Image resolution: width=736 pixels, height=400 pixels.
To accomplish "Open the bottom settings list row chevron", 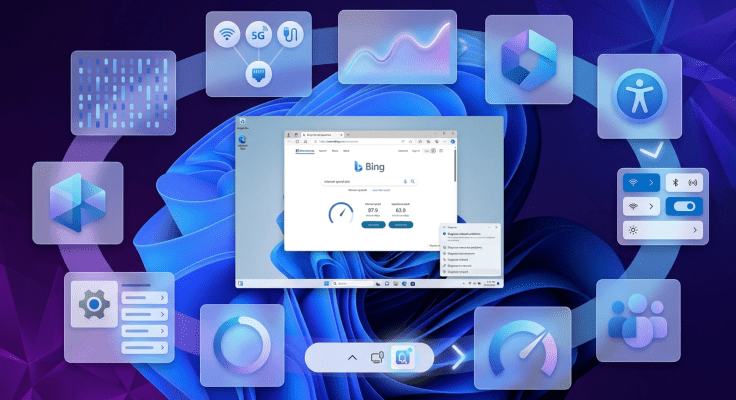I will pyautogui.click(x=162, y=348).
